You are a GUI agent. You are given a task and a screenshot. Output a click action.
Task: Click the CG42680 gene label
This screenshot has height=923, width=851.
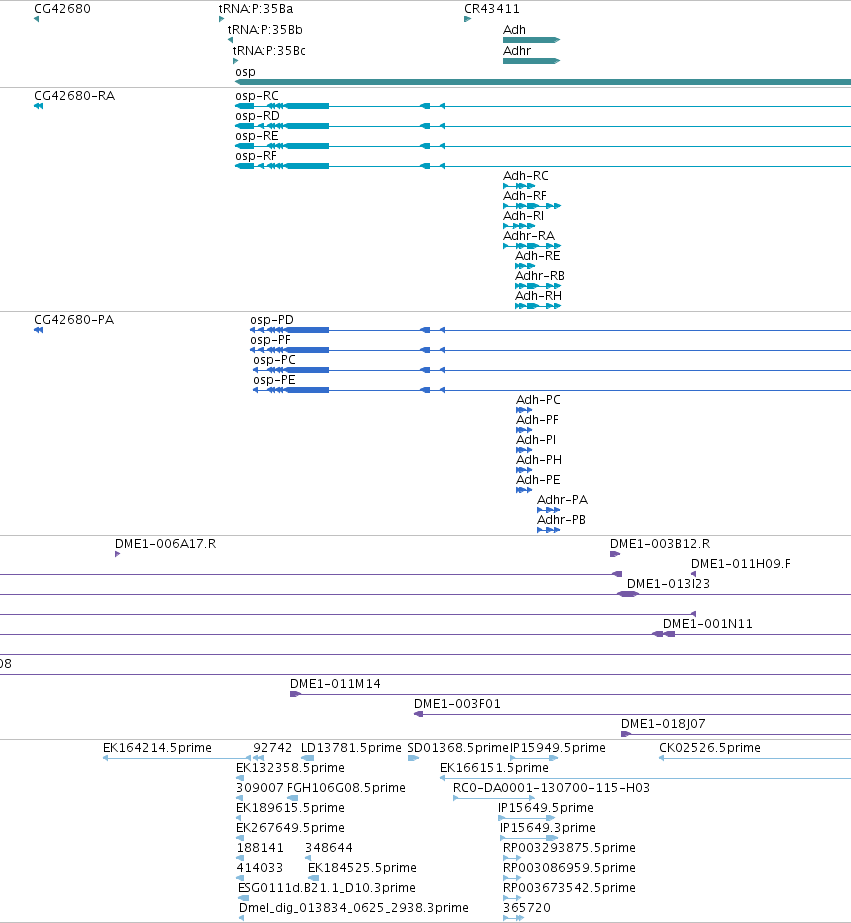click(62, 9)
